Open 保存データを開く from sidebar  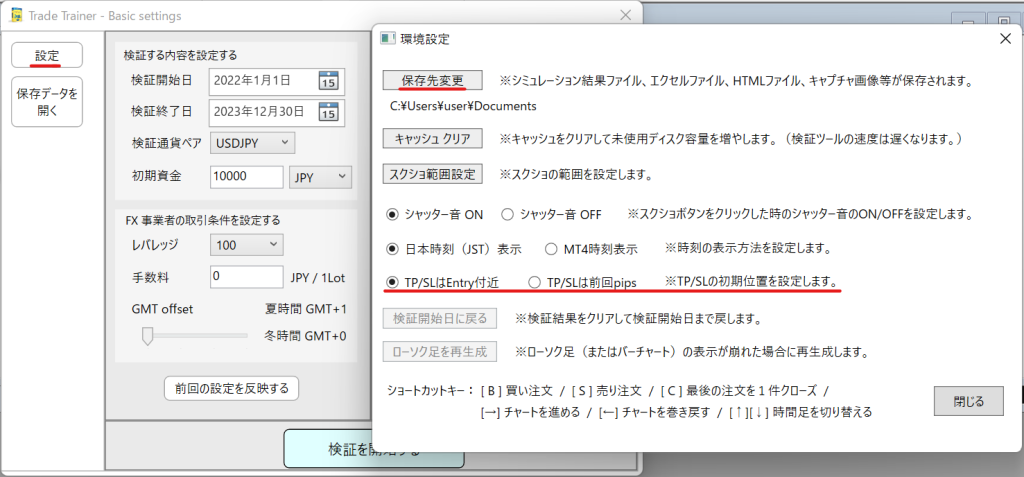[47, 102]
